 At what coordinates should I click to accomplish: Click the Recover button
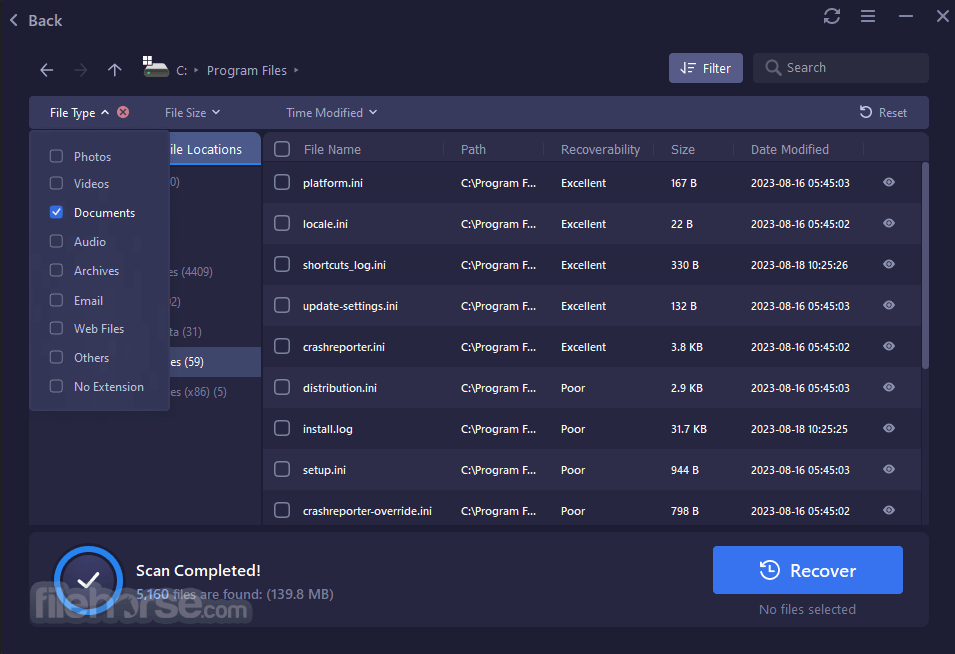coord(808,570)
